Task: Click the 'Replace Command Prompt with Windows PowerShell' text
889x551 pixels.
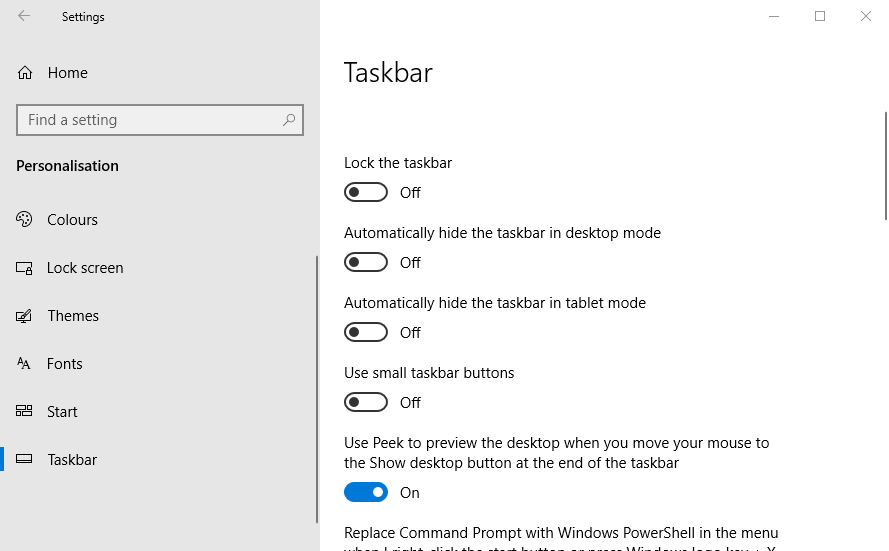Action: (561, 533)
